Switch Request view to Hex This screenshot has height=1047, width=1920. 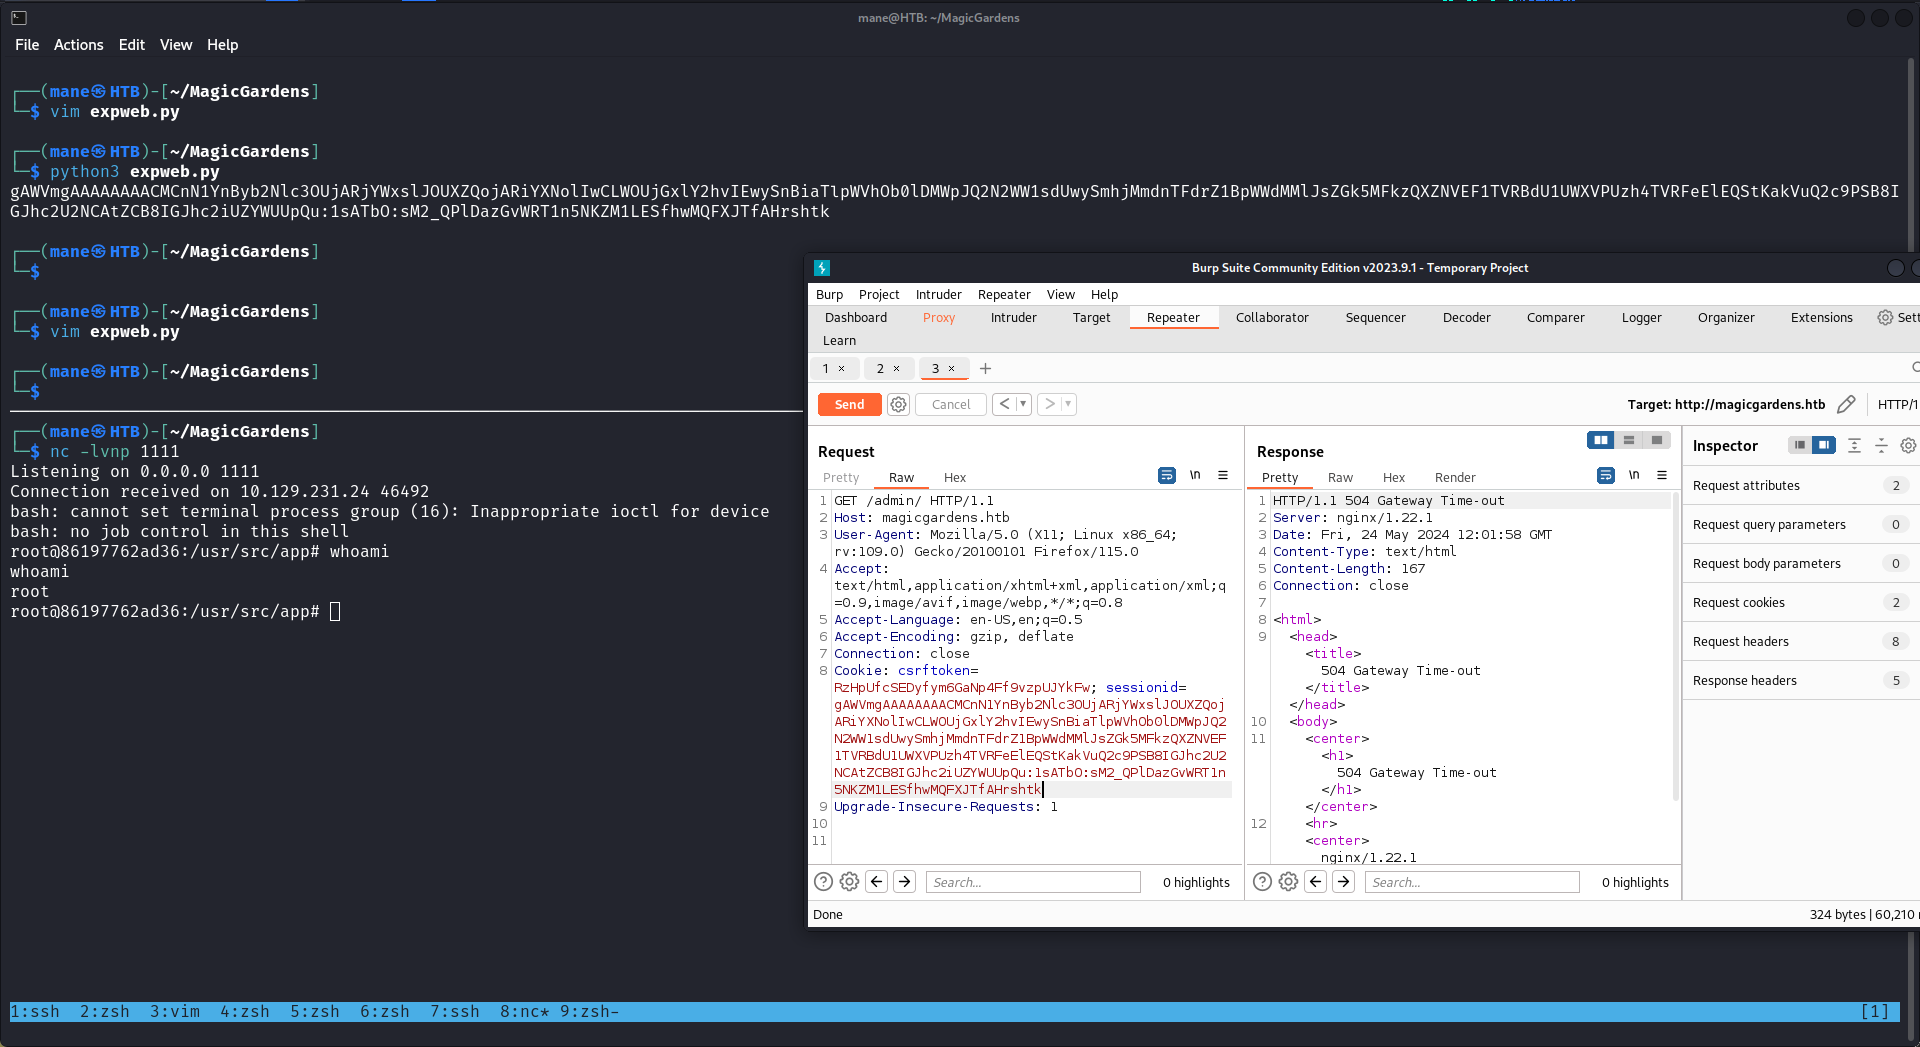tap(955, 478)
